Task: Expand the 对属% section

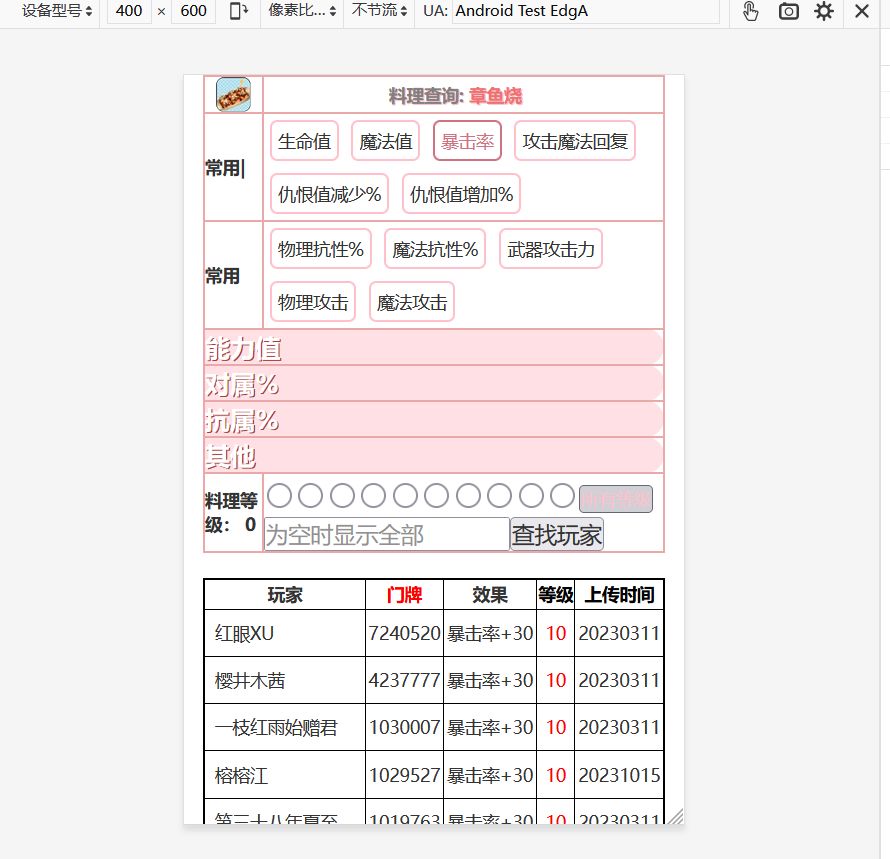Action: click(434, 383)
